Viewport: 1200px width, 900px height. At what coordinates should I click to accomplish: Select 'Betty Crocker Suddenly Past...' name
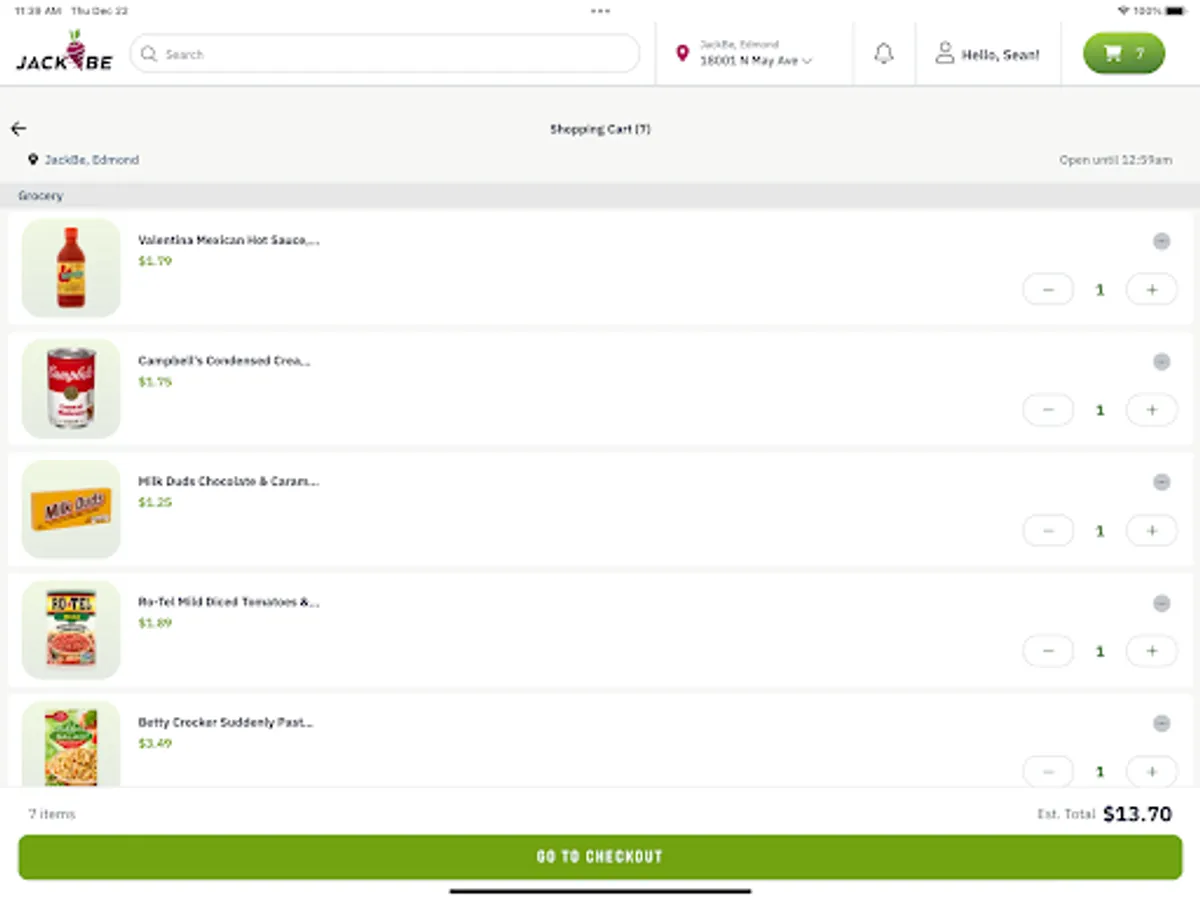click(x=226, y=722)
